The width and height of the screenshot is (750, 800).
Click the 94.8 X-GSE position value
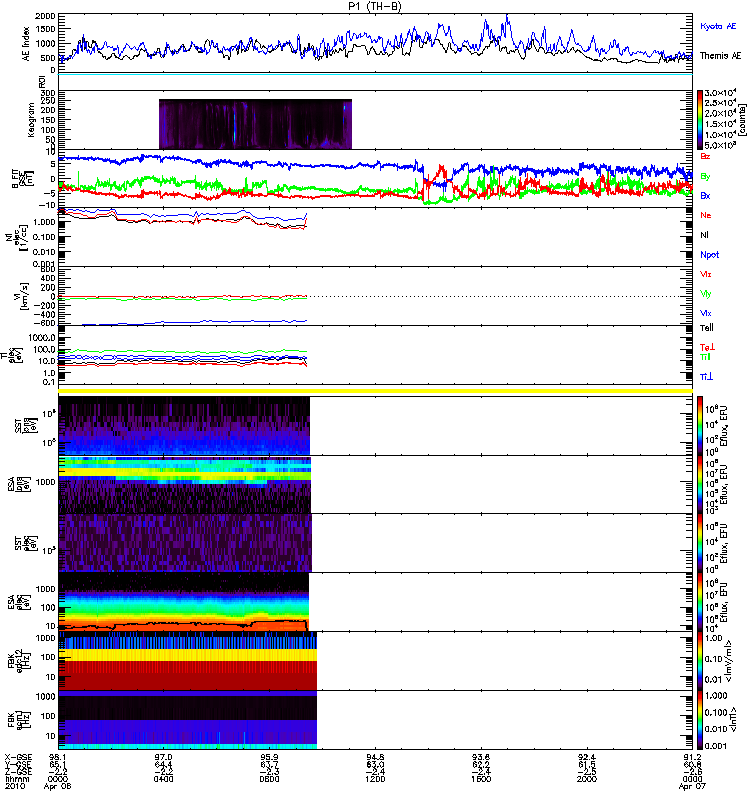point(375,757)
